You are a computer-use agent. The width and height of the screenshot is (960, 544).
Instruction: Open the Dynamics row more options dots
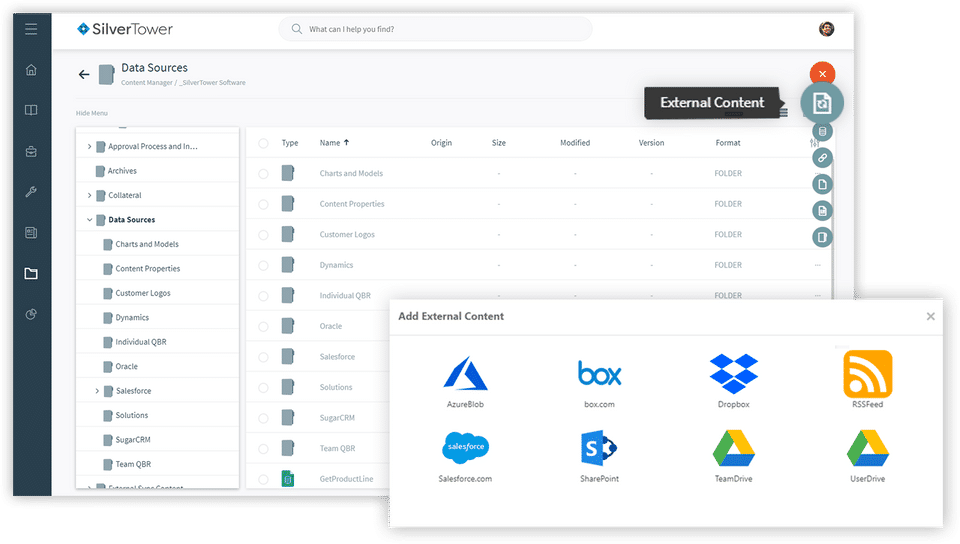(817, 265)
